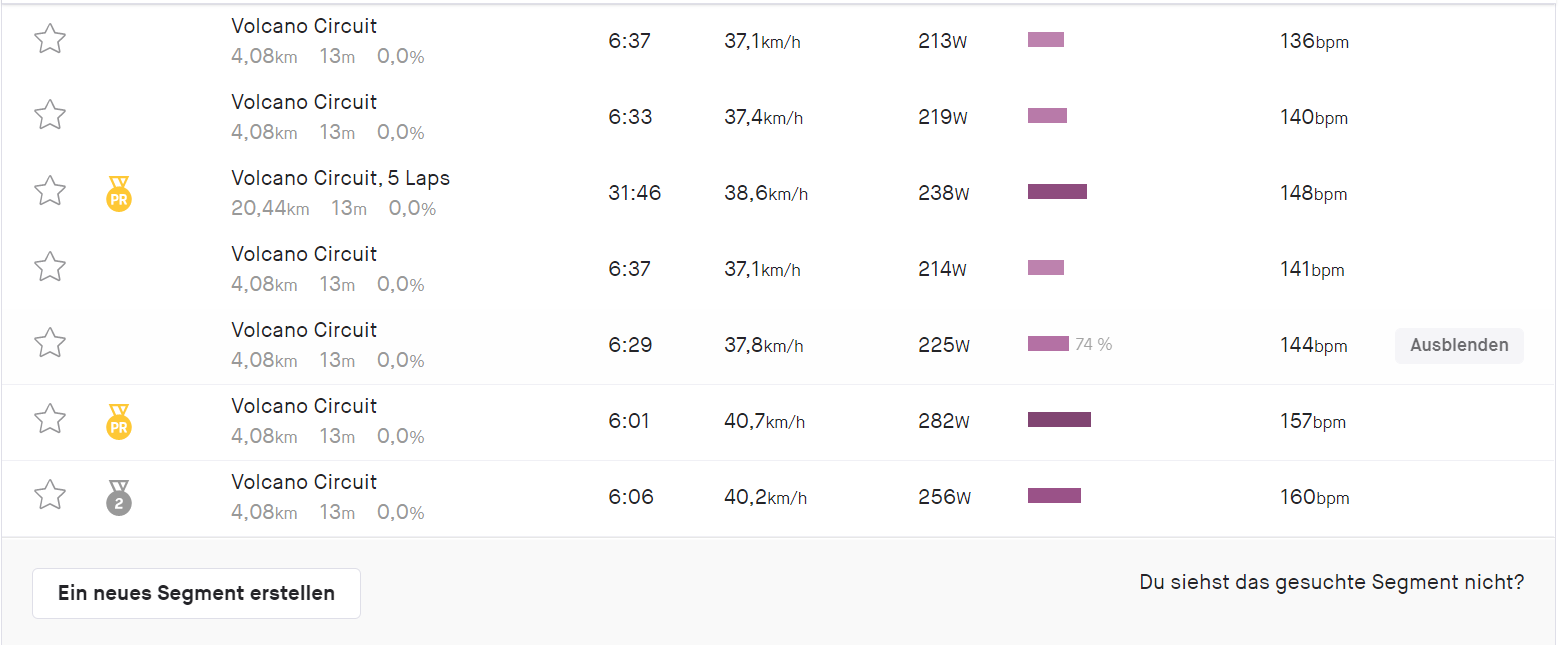
Task: Star the Volcano Circuit, 5 Laps segment
Action: pos(50,191)
